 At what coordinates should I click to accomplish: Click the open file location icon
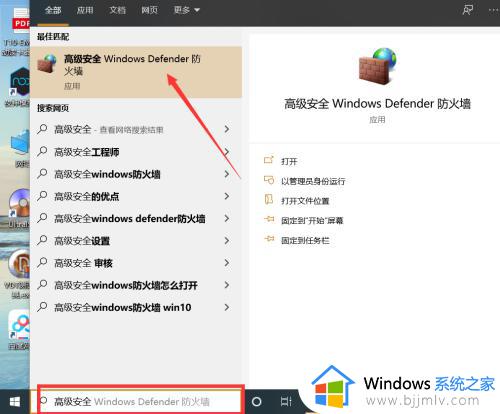(269, 200)
